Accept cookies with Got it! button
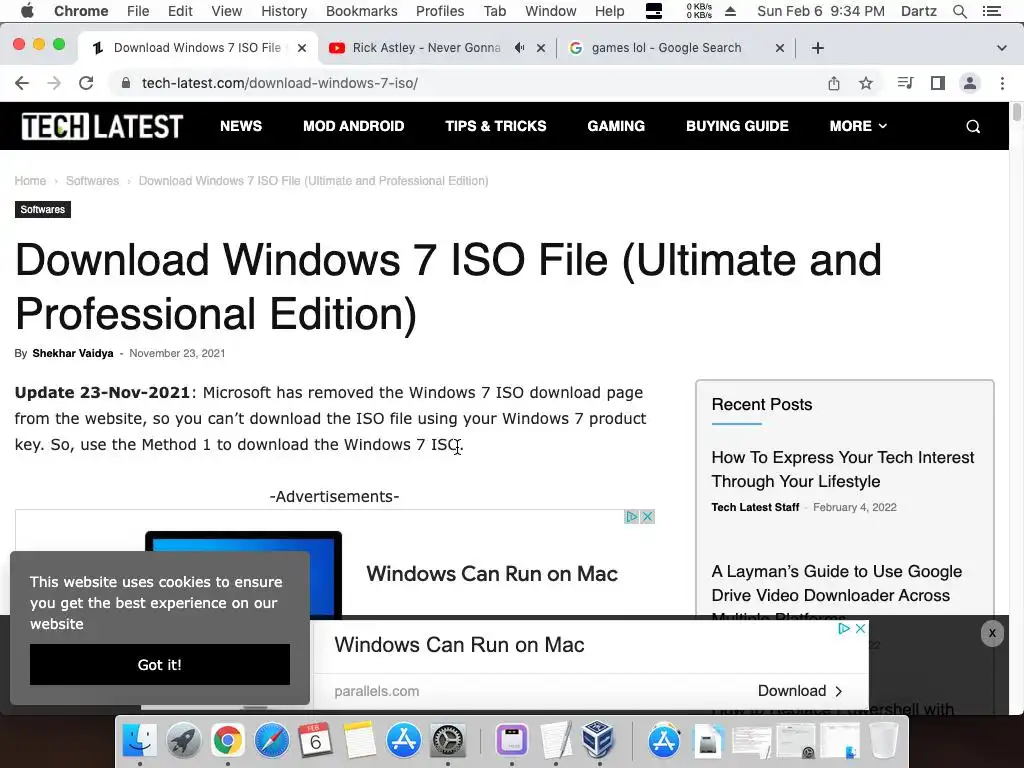 (159, 664)
